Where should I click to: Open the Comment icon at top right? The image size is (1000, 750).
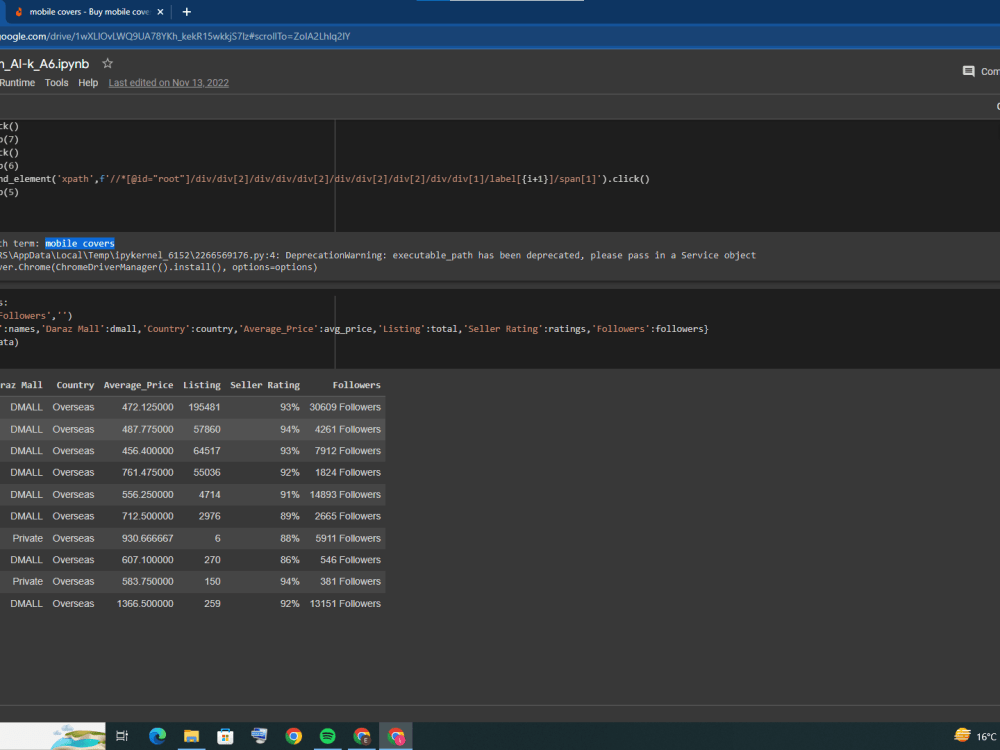pyautogui.click(x=968, y=71)
